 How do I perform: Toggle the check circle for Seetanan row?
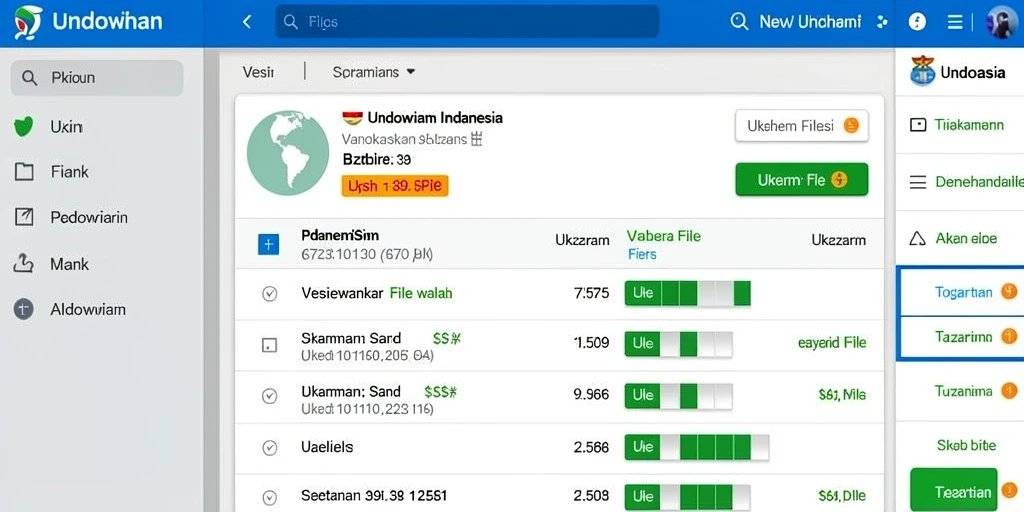(x=269, y=496)
